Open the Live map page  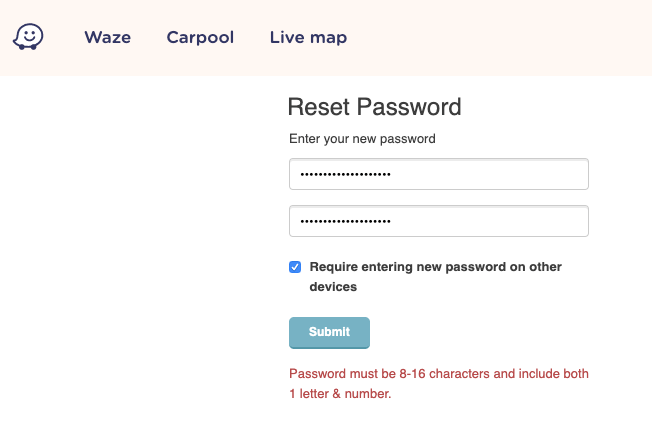click(308, 38)
